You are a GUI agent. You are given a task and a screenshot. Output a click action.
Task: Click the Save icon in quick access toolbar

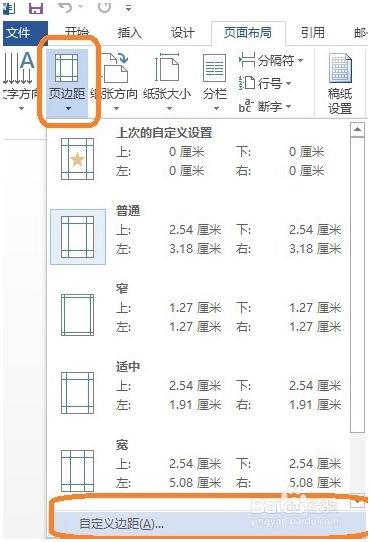click(x=36, y=7)
